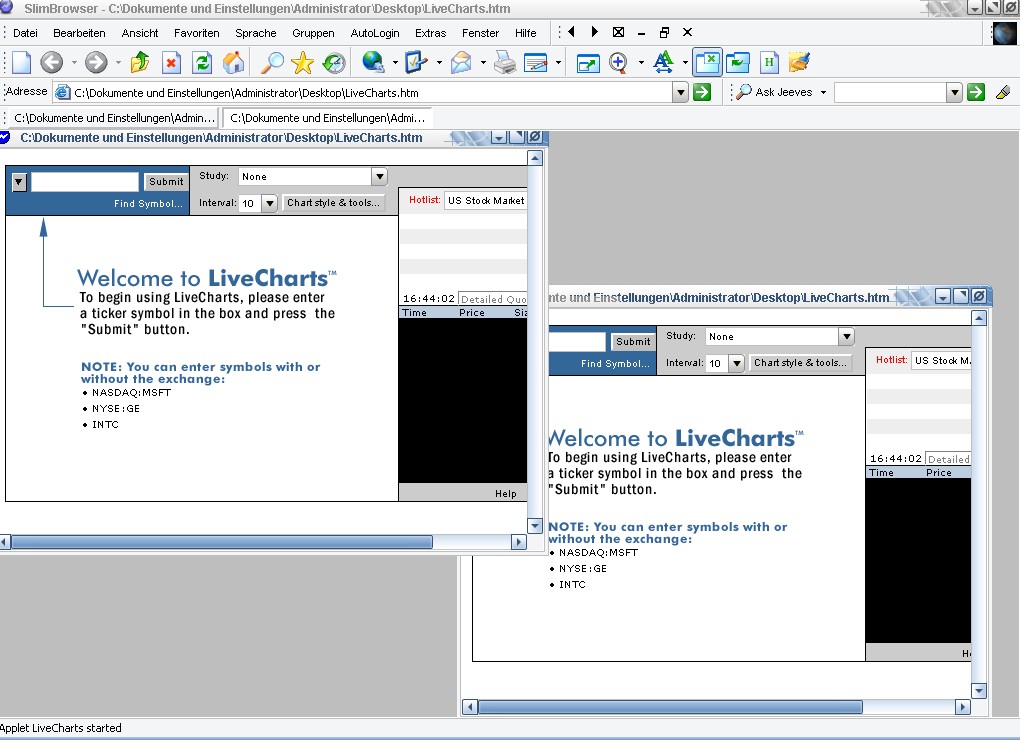1020x740 pixels.
Task: Stop loading with the red X icon
Action: pos(171,62)
